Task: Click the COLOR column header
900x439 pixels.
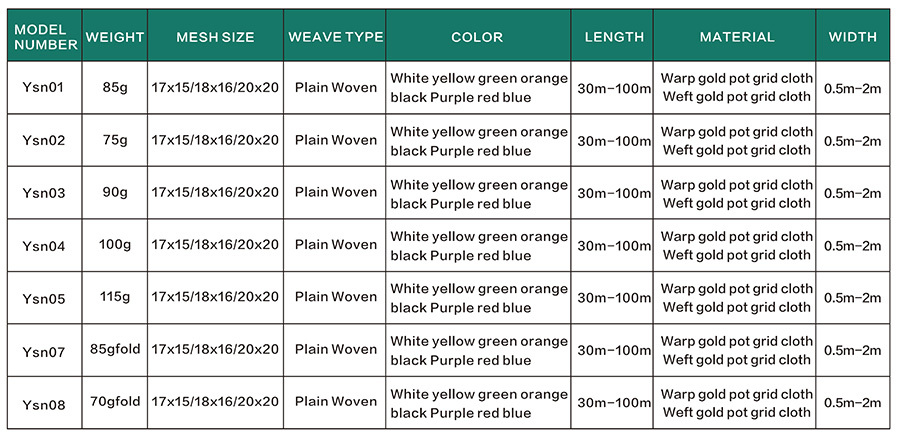Action: click(x=478, y=36)
